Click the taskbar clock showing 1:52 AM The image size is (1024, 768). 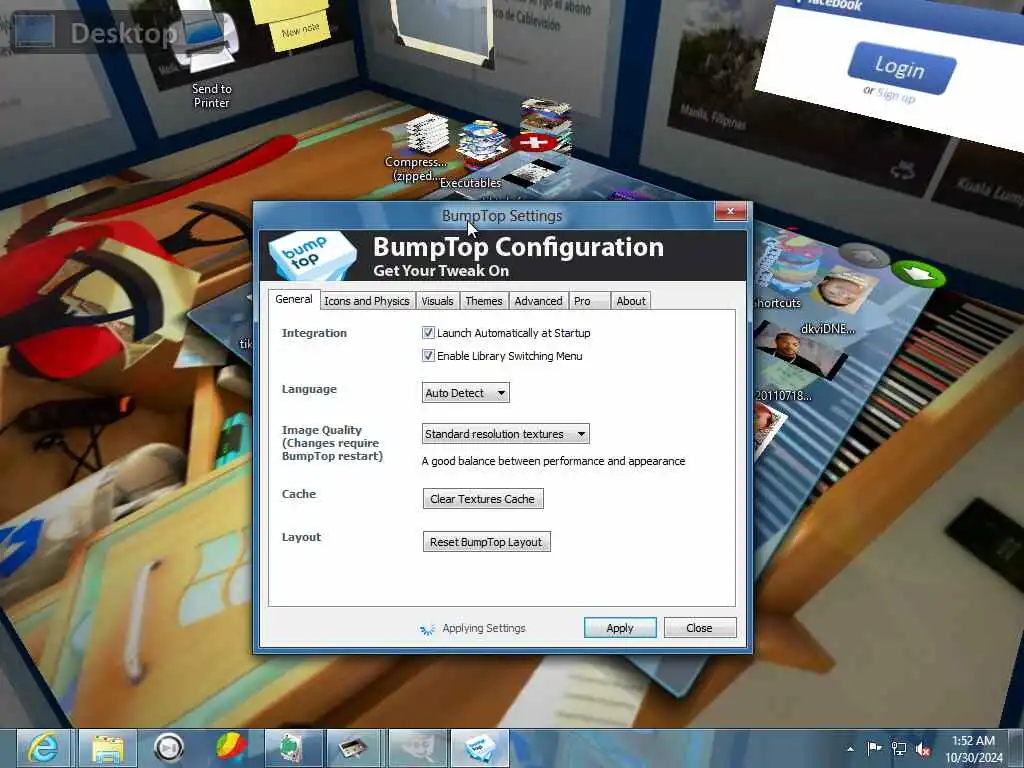(973, 749)
